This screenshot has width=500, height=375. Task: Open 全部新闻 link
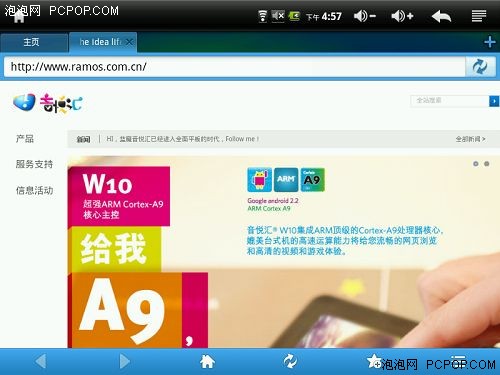pyautogui.click(x=470, y=139)
